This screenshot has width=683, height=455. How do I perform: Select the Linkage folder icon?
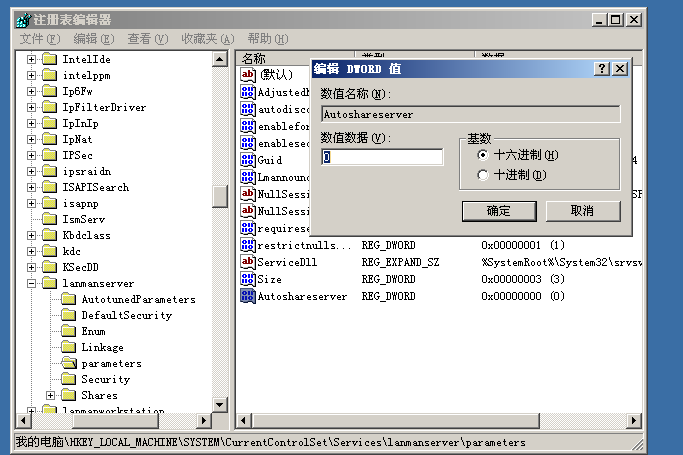[69, 347]
